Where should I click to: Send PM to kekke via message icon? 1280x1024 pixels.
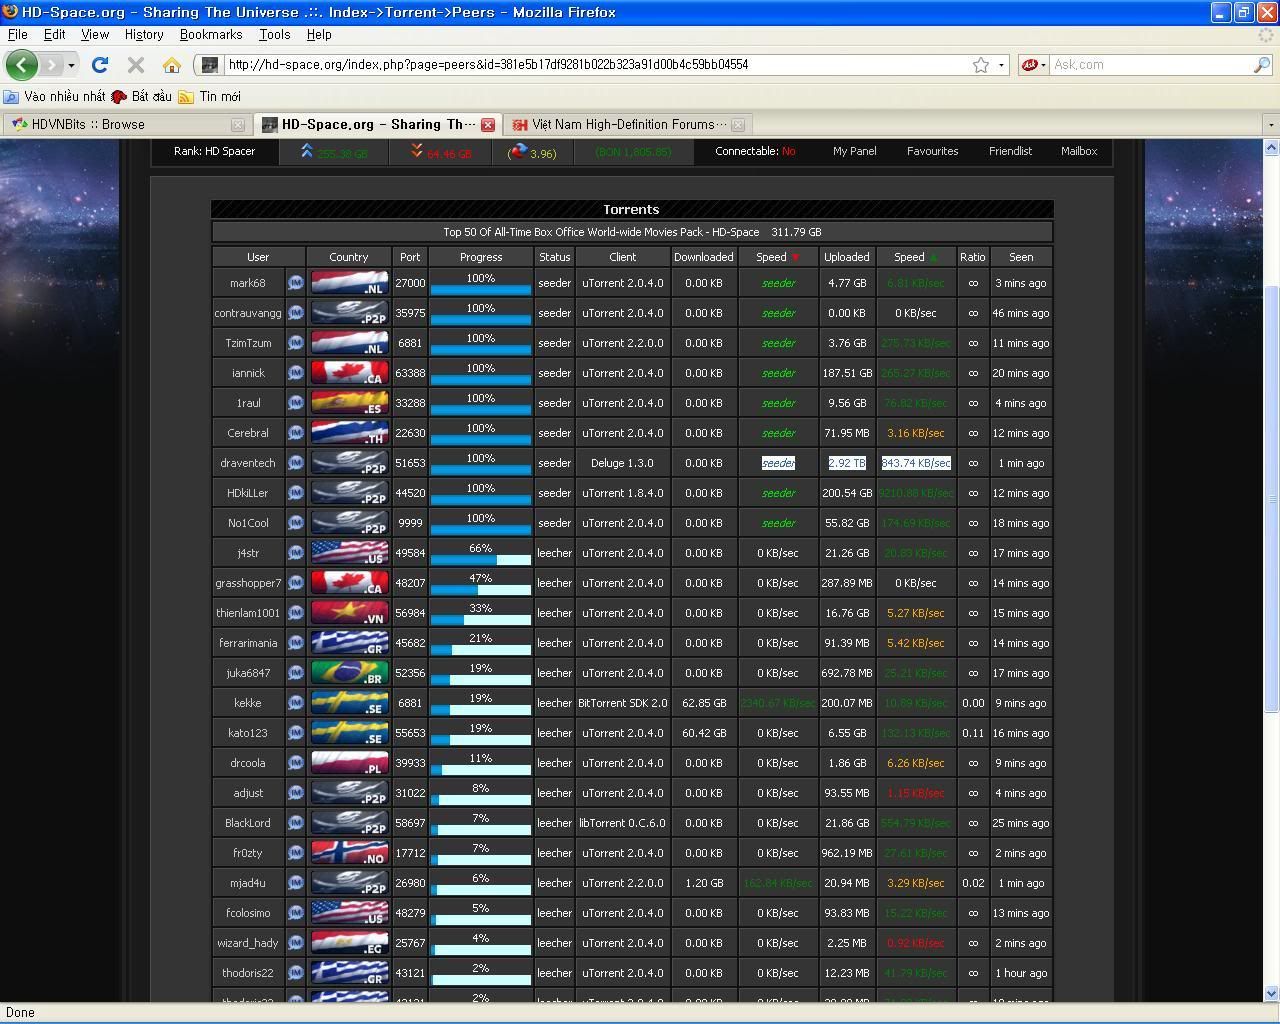296,703
